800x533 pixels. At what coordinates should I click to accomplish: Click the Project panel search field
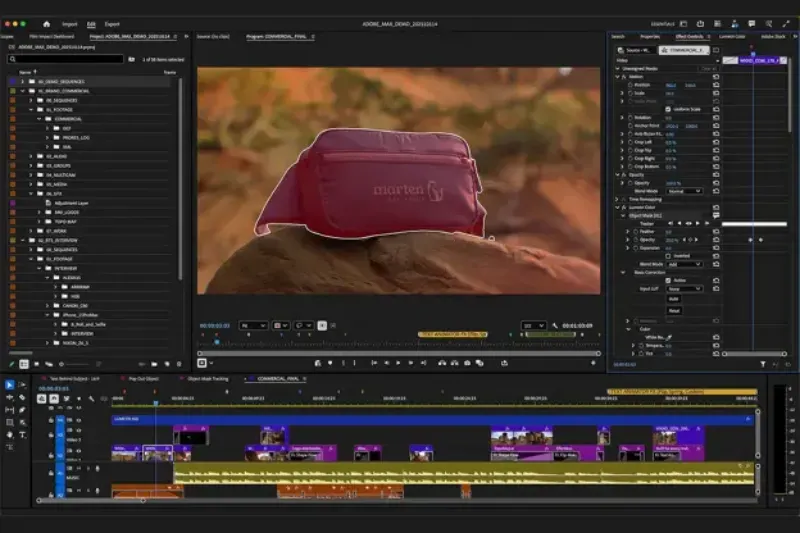point(66,59)
